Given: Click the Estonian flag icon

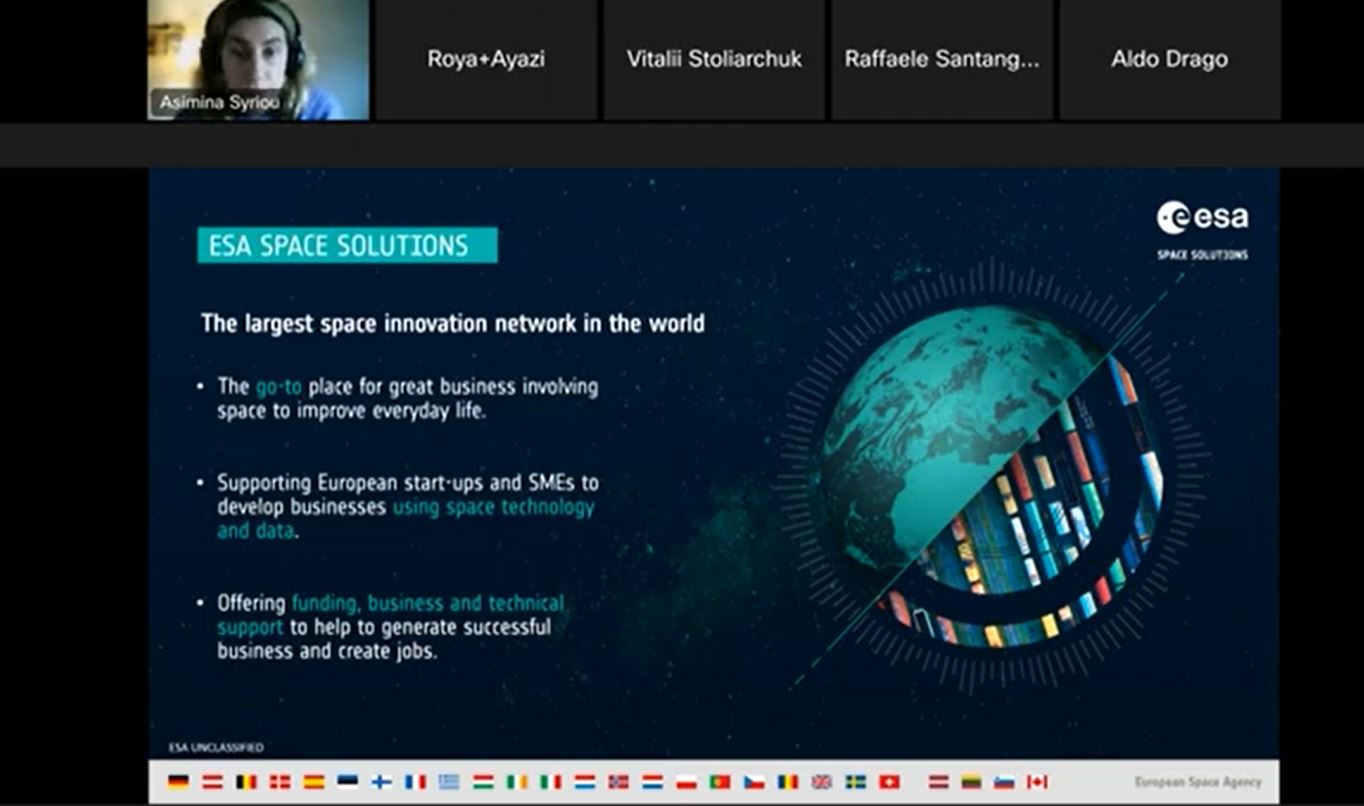Looking at the screenshot, I should tap(347, 782).
